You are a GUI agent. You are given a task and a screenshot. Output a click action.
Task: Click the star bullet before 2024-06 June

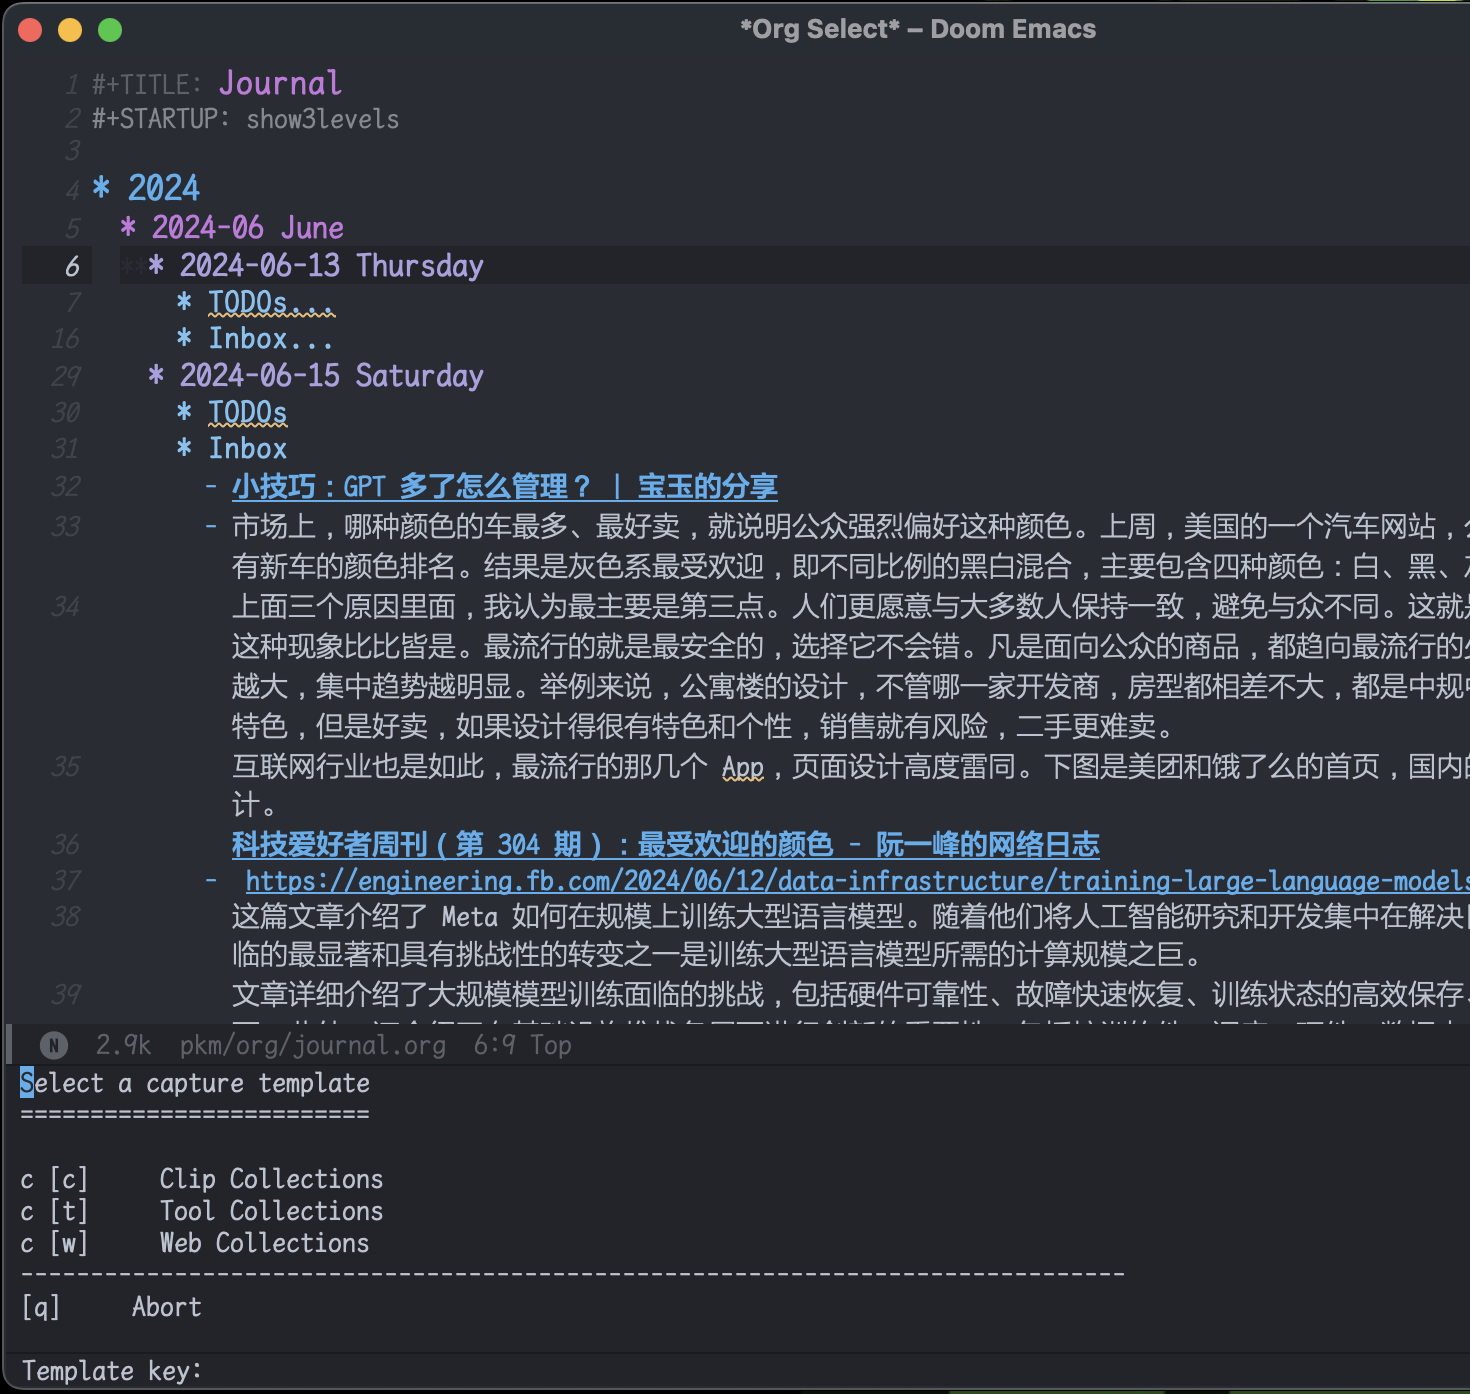click(x=128, y=228)
